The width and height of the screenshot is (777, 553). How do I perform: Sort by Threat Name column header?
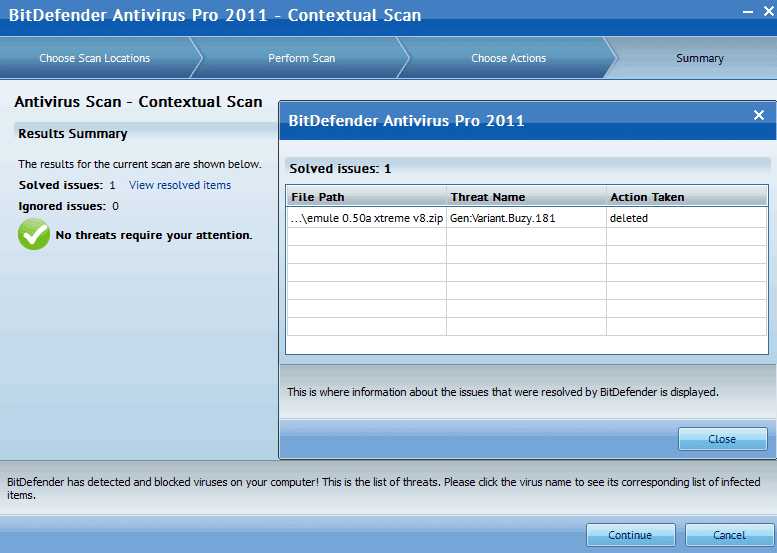coord(526,197)
